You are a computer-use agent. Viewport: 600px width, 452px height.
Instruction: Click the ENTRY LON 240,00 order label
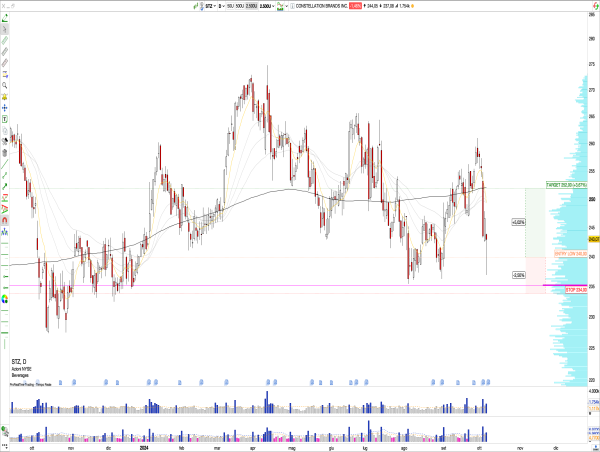pos(571,254)
